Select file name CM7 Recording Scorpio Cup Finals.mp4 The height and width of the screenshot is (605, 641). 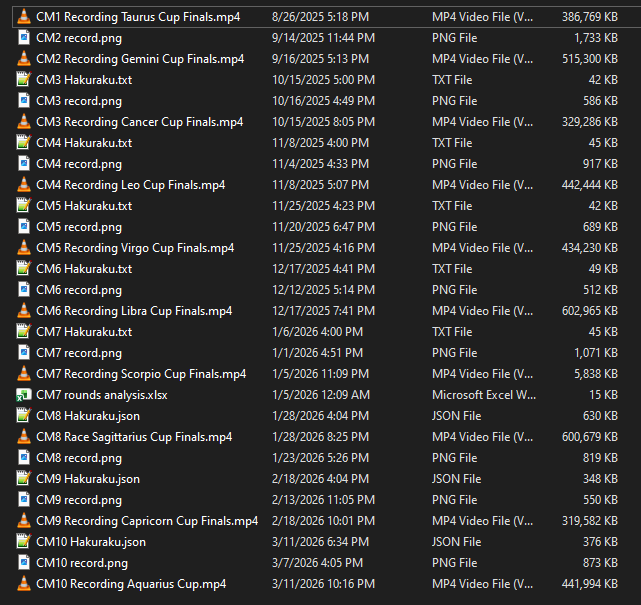coord(141,374)
